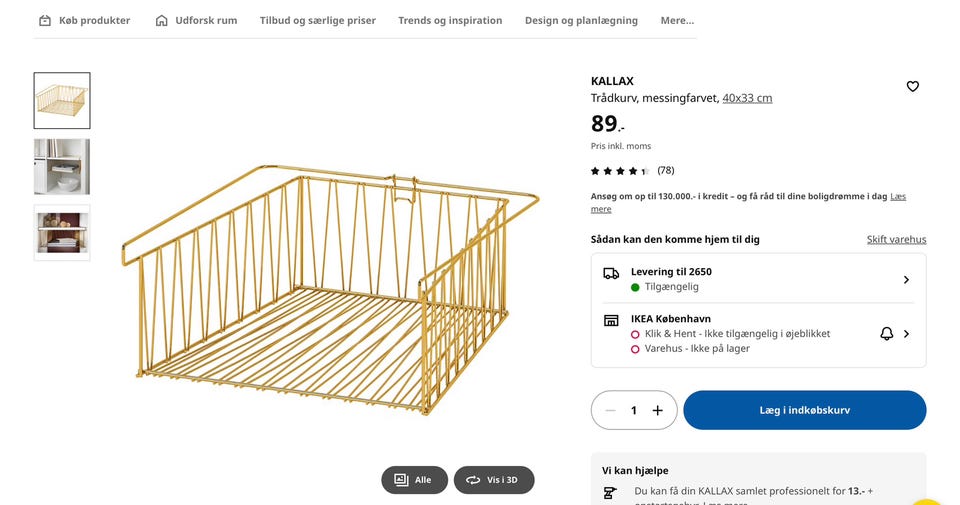The width and height of the screenshot is (960, 505).
Task: Expand IKEA København store details chevron
Action: pos(906,334)
